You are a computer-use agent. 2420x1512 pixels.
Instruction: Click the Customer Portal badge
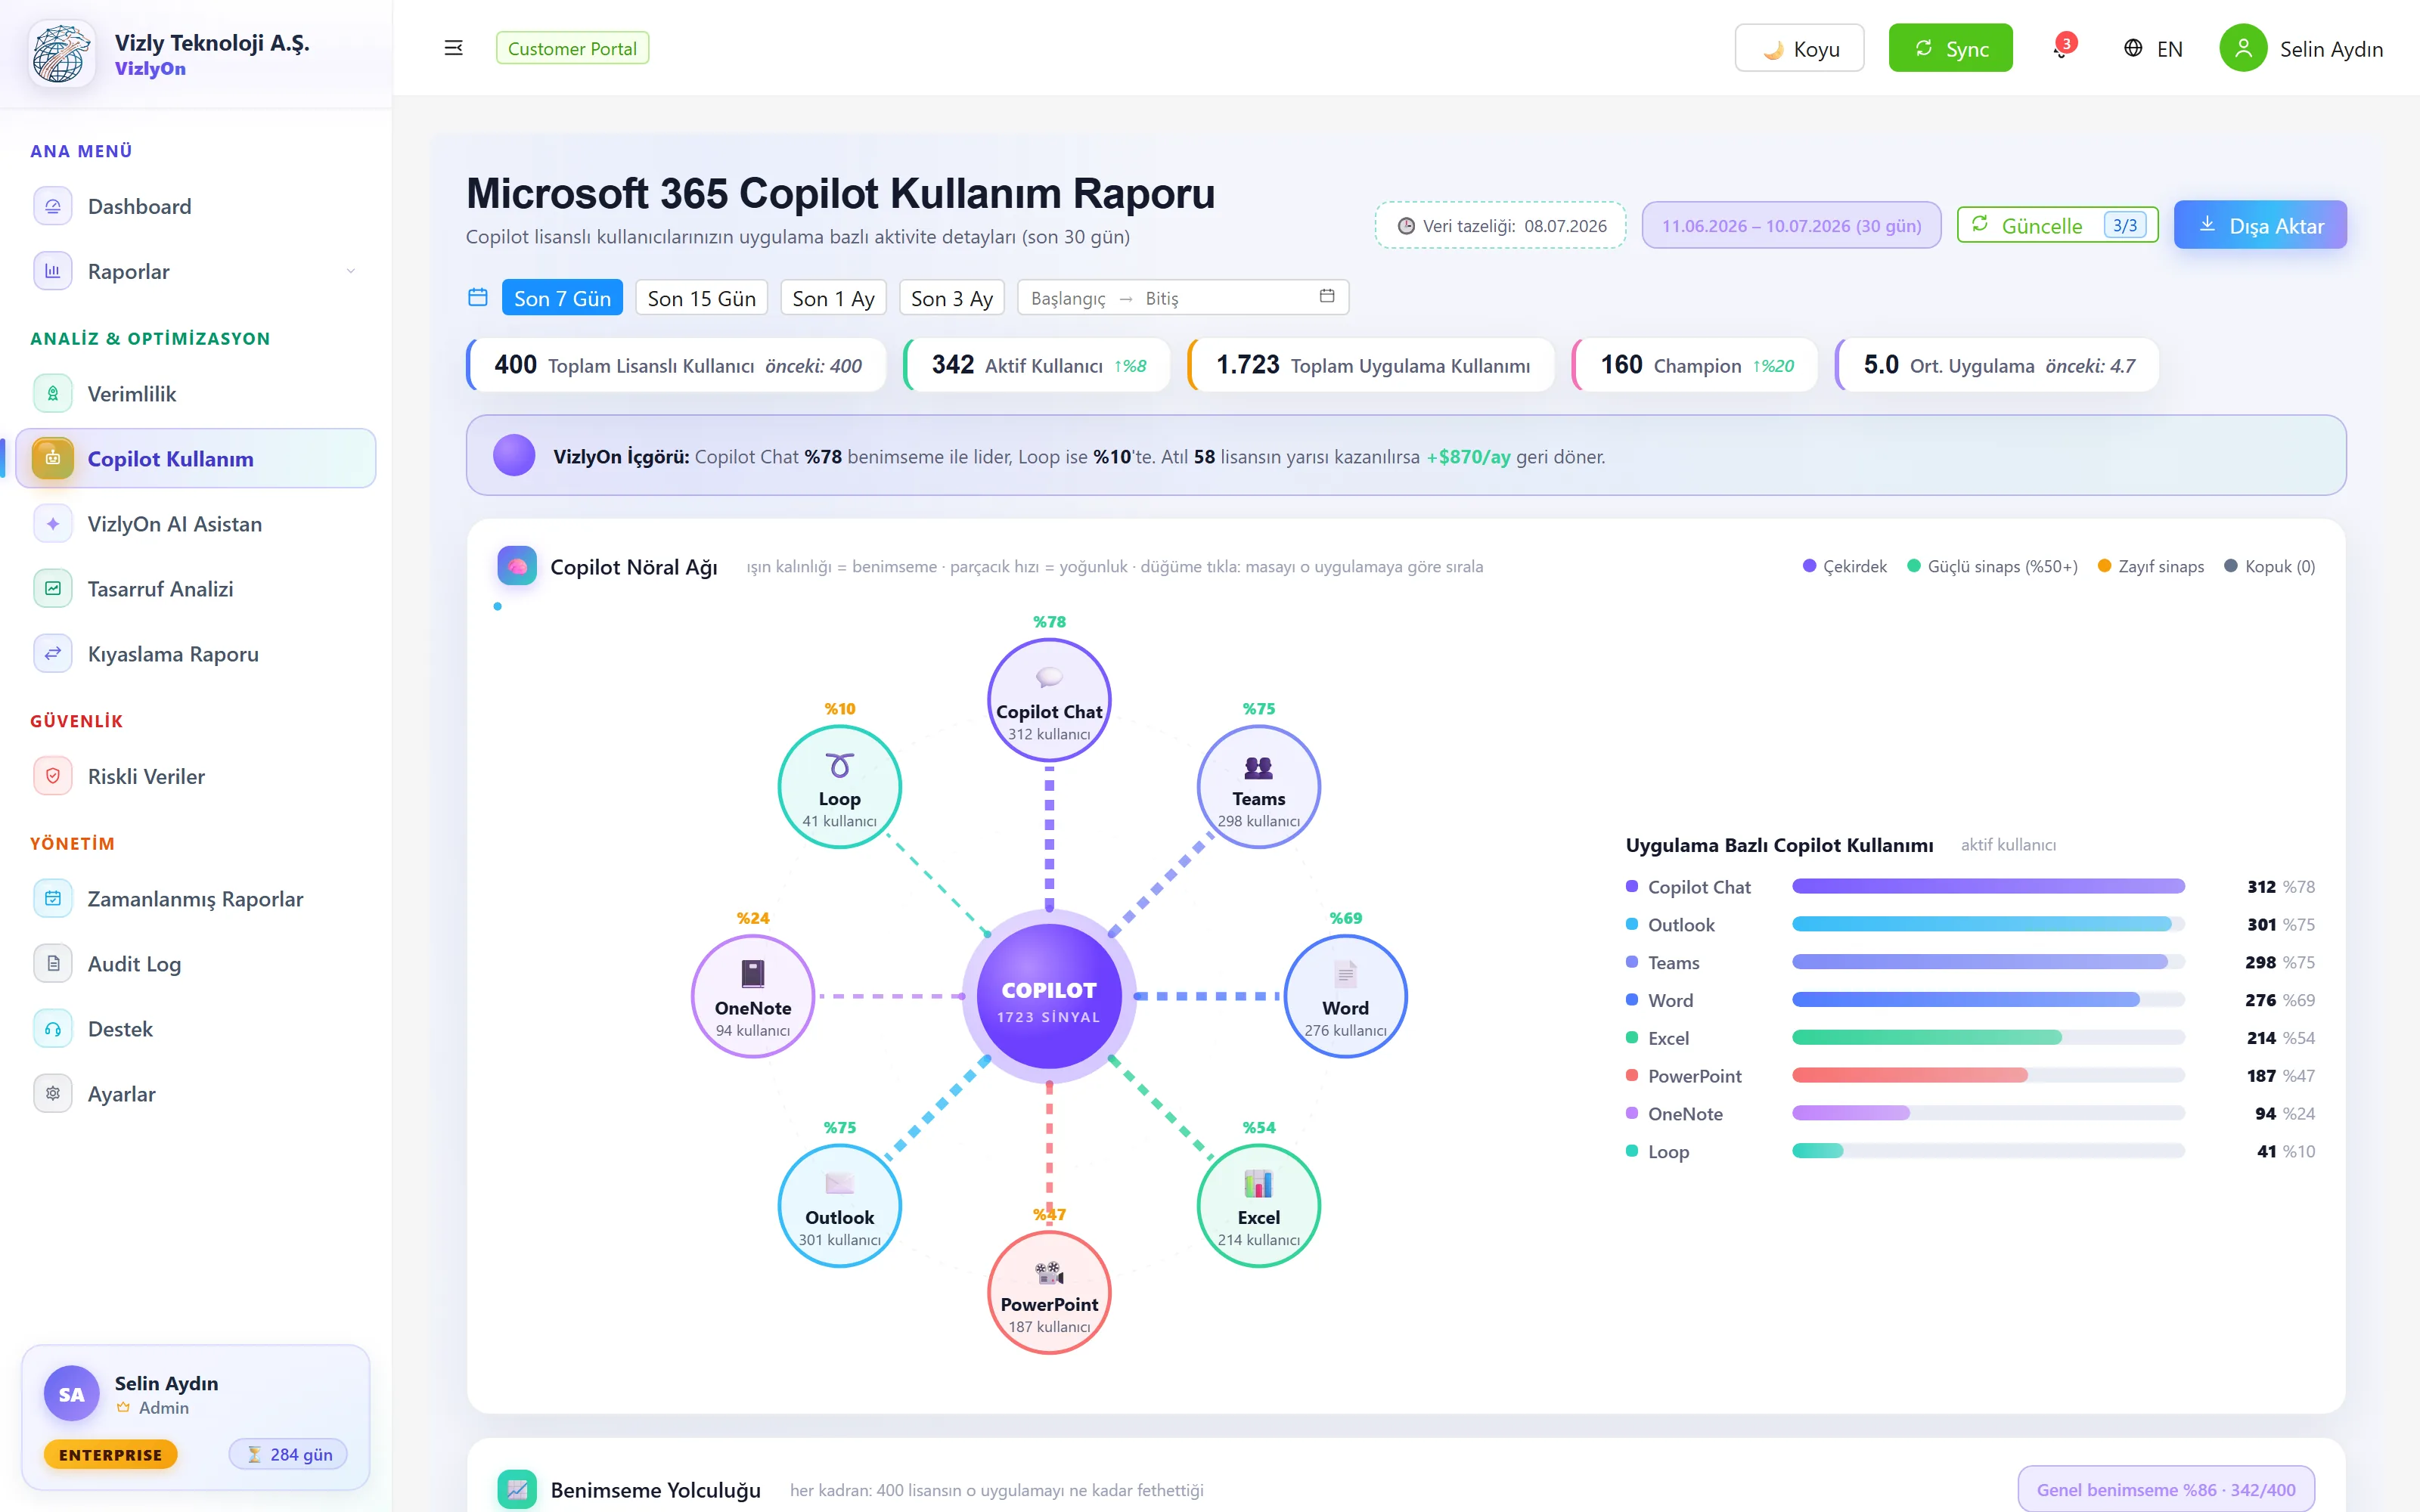[x=572, y=48]
